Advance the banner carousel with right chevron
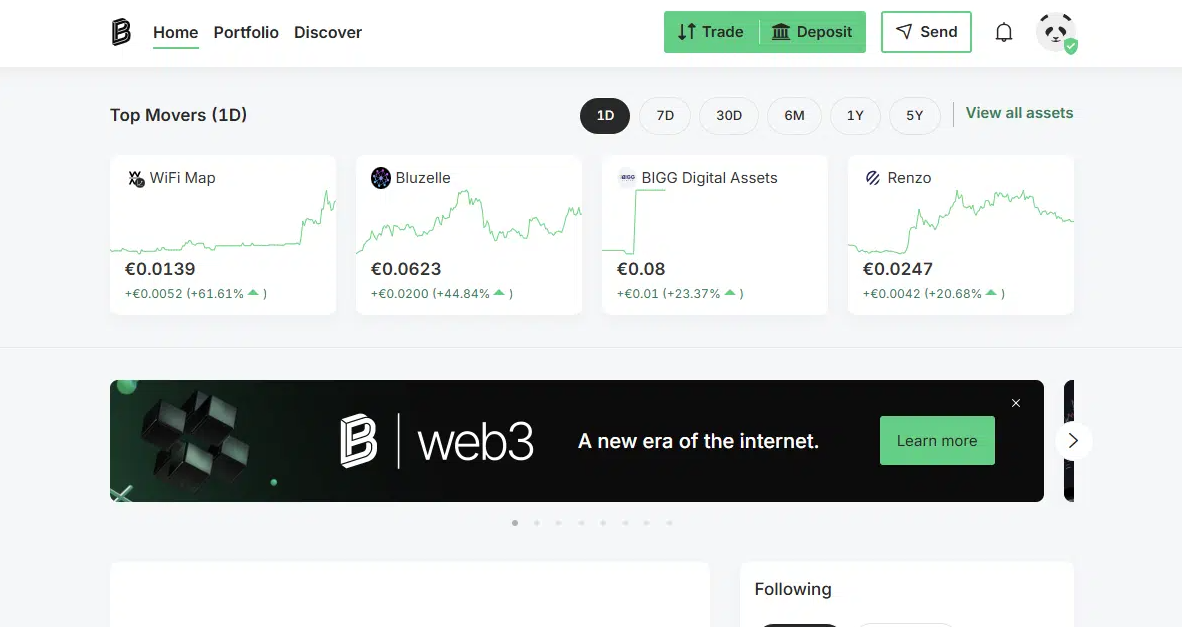This screenshot has width=1182, height=627. (1073, 440)
